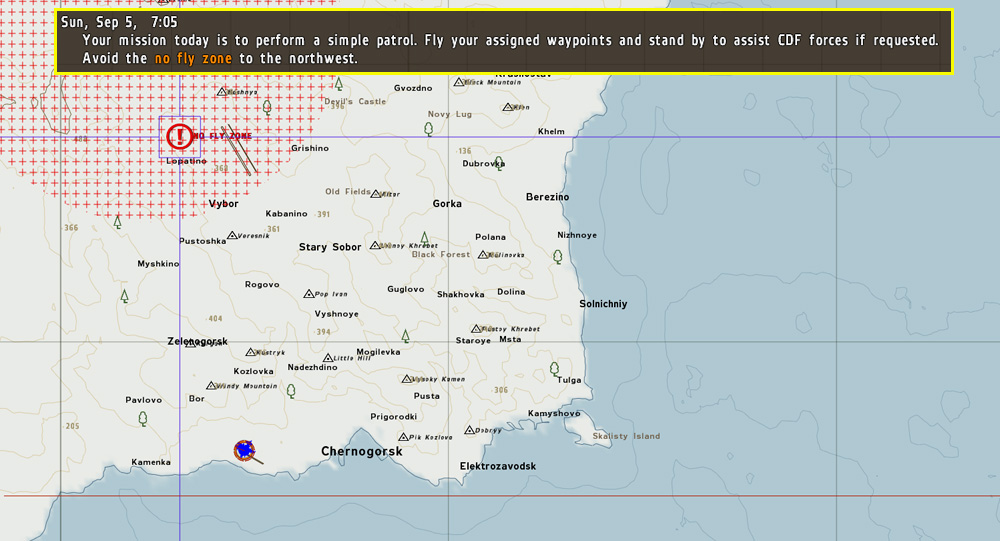Click the Skalisty Island label

click(x=626, y=436)
